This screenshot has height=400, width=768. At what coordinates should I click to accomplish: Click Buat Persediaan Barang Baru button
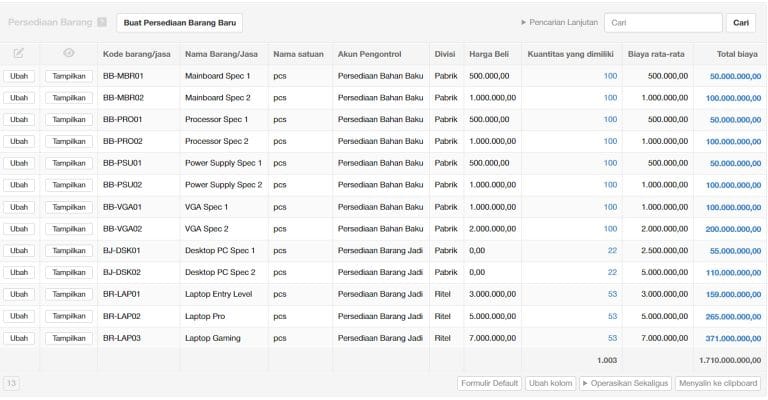coord(179,23)
